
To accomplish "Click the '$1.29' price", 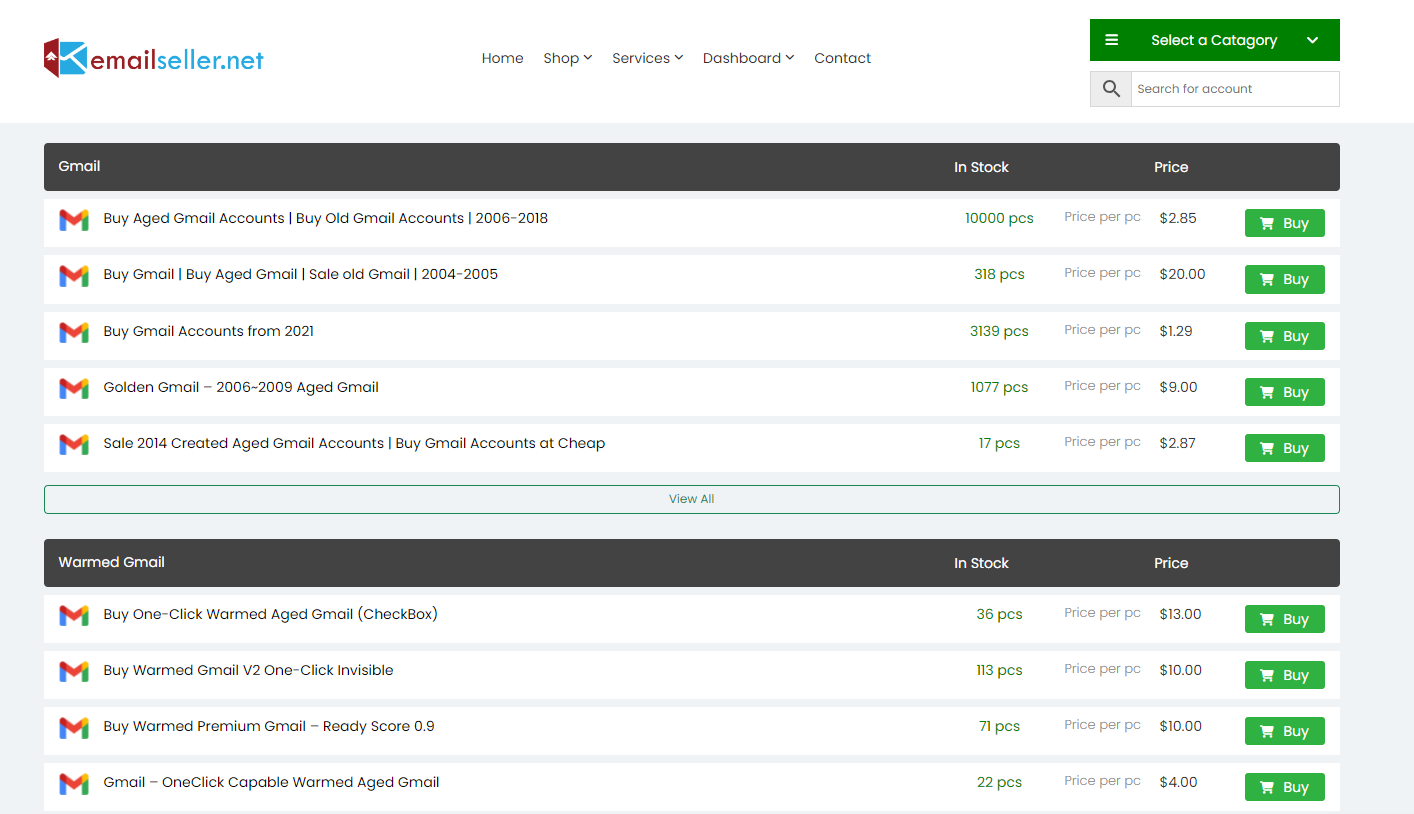I will [1176, 331].
